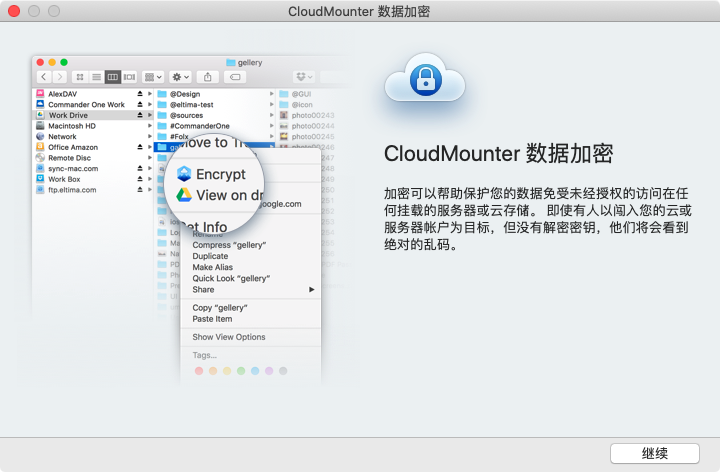This screenshot has width=720, height=472.
Task: Open the gear action dropdown in Finder toolbar
Action: (x=181, y=76)
